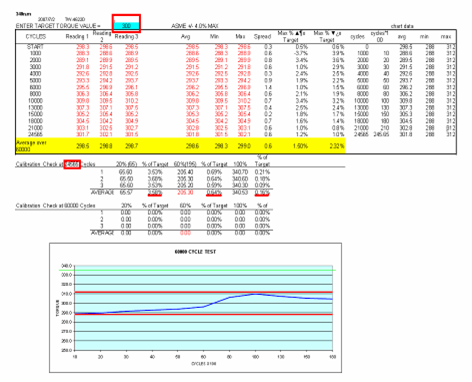
Task: Click the CYCLES column header
Action: (x=36, y=37)
